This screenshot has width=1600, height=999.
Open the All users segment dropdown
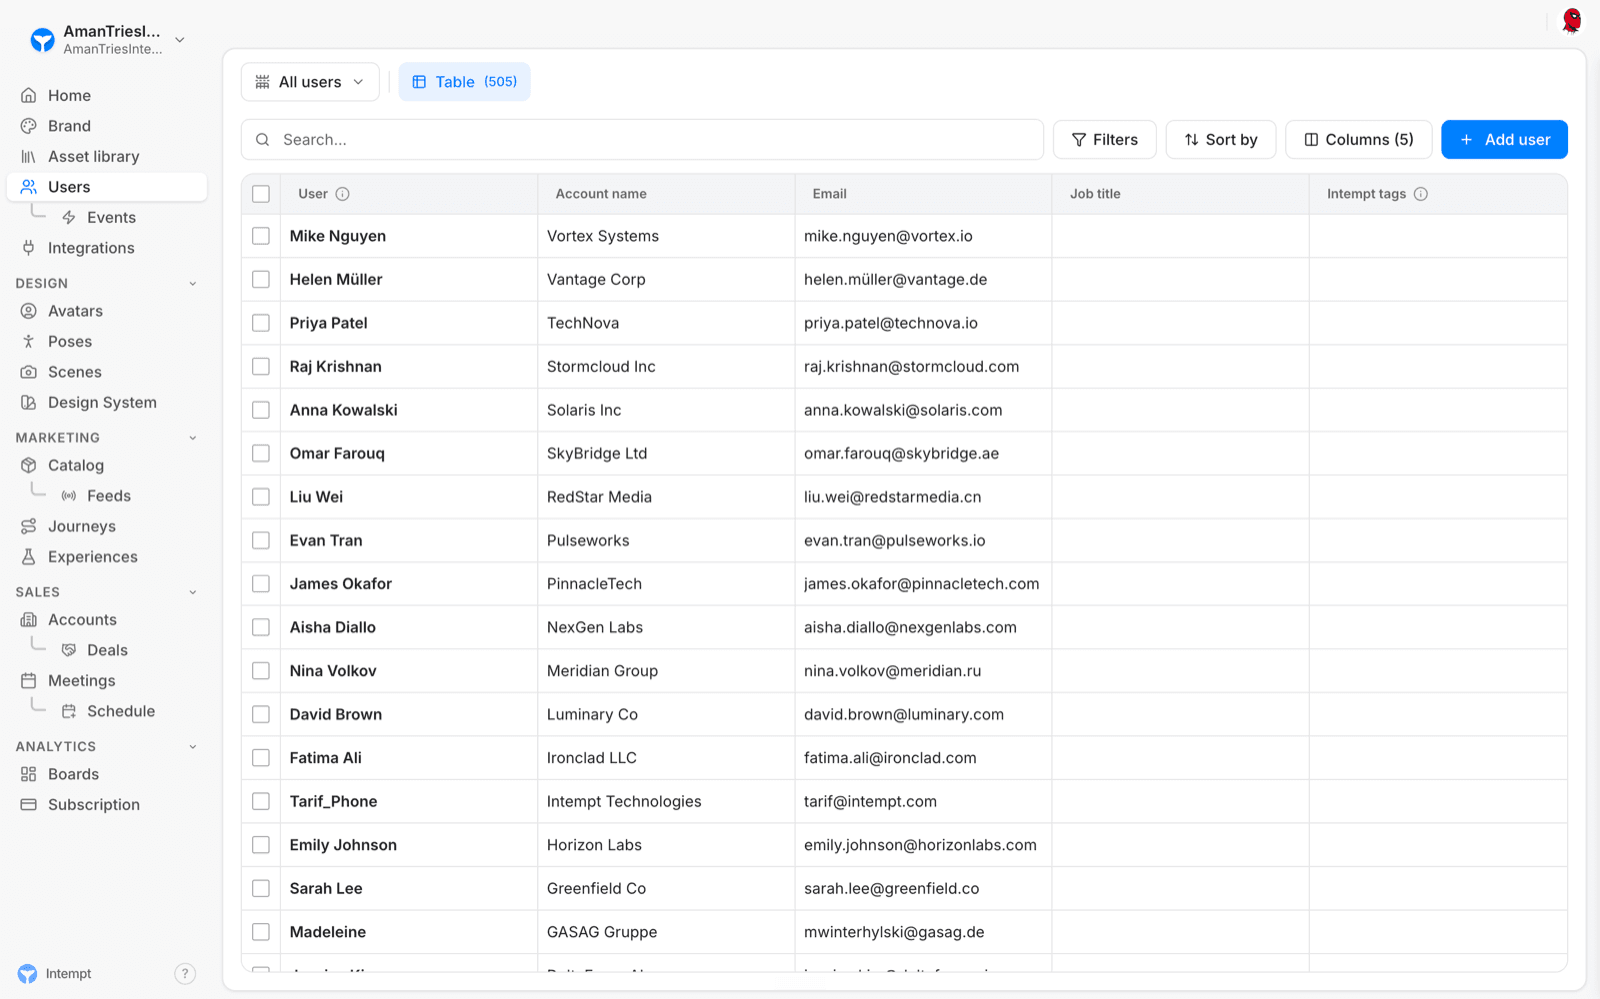pyautogui.click(x=310, y=82)
